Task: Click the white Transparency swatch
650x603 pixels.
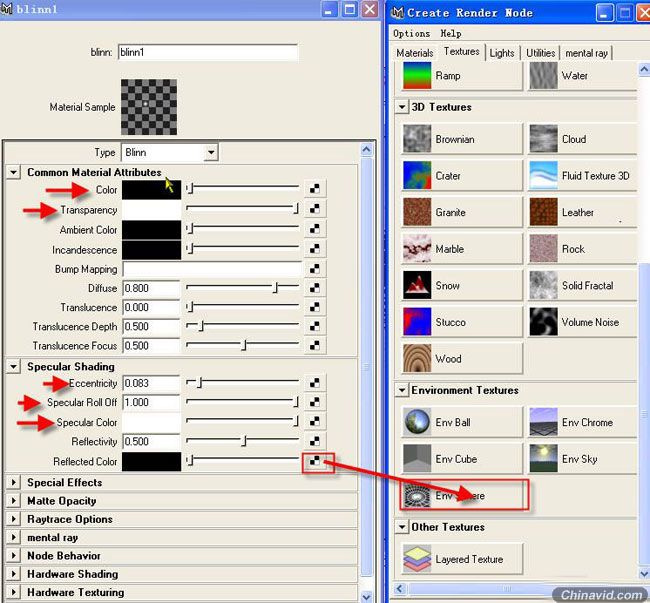Action: (151, 210)
